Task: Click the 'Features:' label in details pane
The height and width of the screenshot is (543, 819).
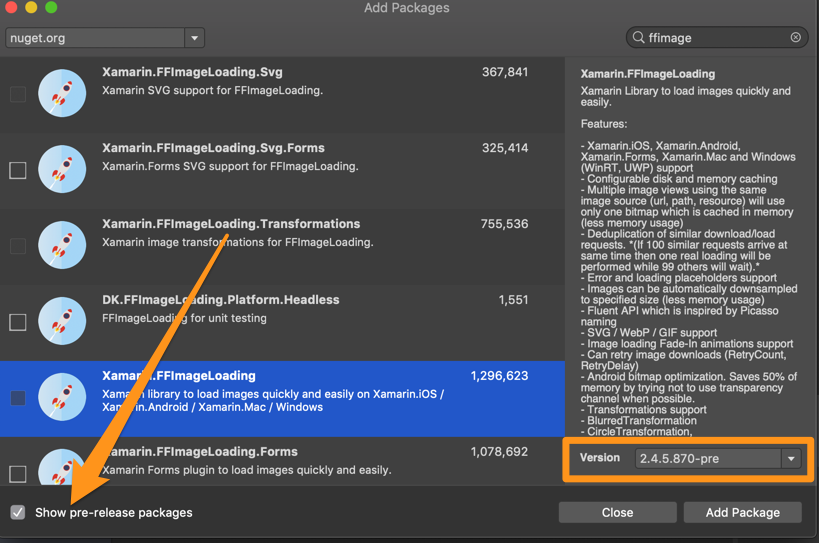Action: click(604, 124)
